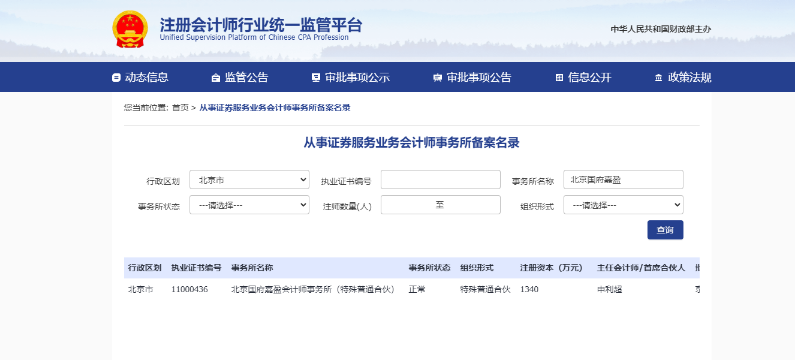
Task: Open the 组织形式 dropdown
Action: click(623, 205)
